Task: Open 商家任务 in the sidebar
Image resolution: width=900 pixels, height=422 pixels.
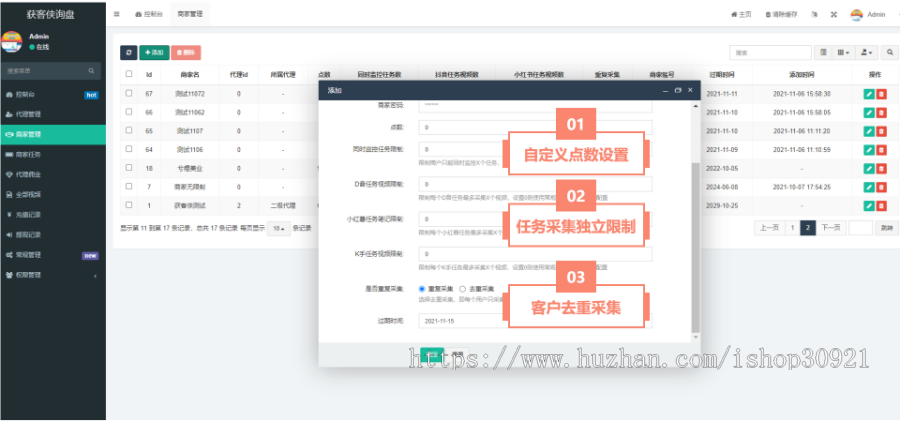Action: (x=53, y=154)
